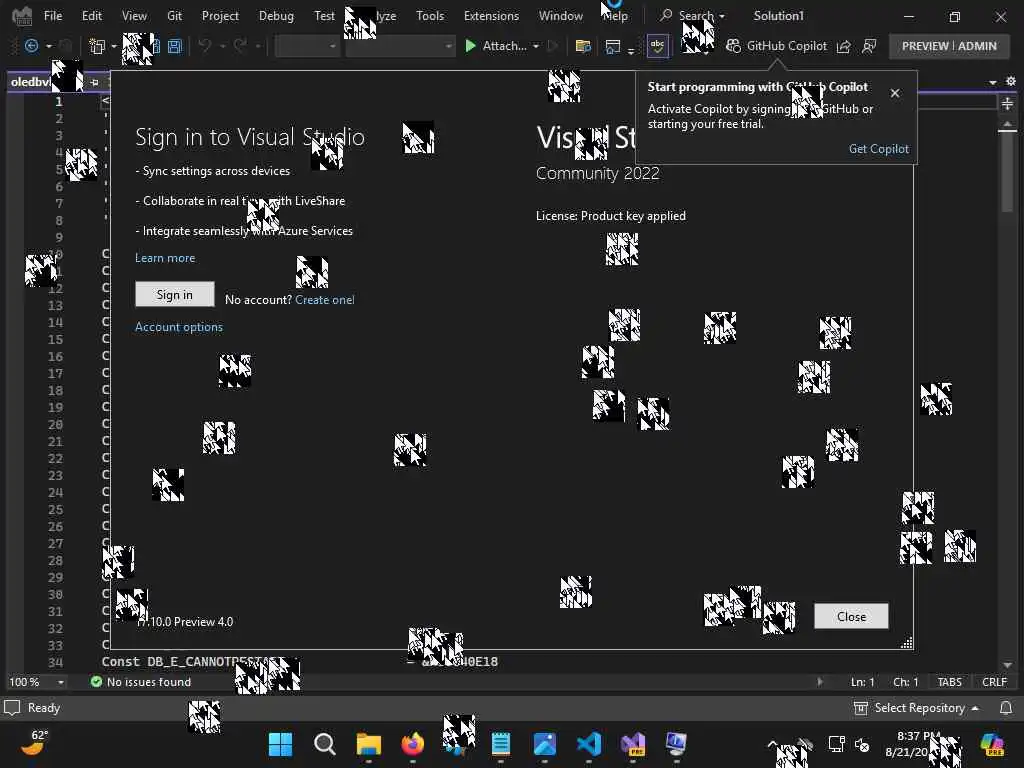Viewport: 1024px width, 768px height.
Task: Expand the Navigate Backward history dropdown
Action: pos(48,46)
